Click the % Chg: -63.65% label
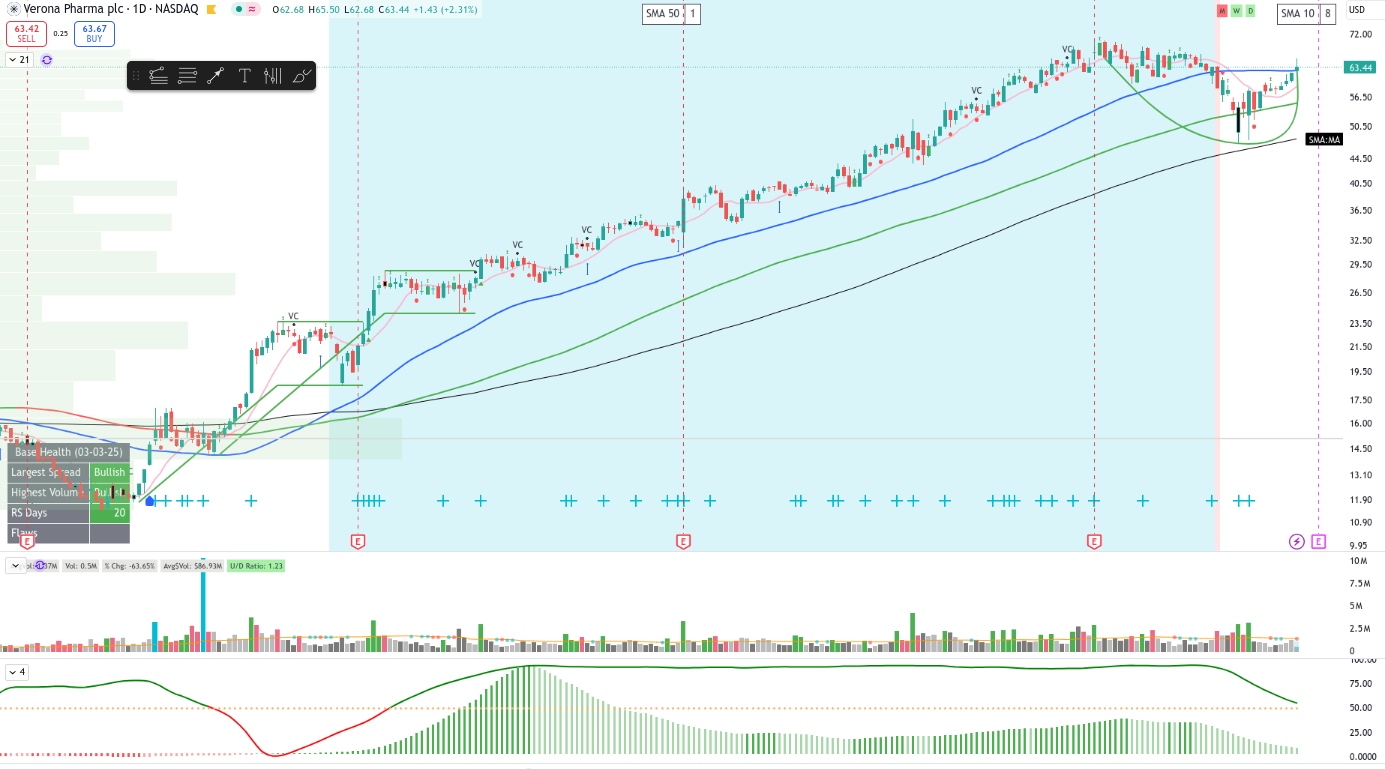Image resolution: width=1385 pixels, height=769 pixels. tap(130, 566)
